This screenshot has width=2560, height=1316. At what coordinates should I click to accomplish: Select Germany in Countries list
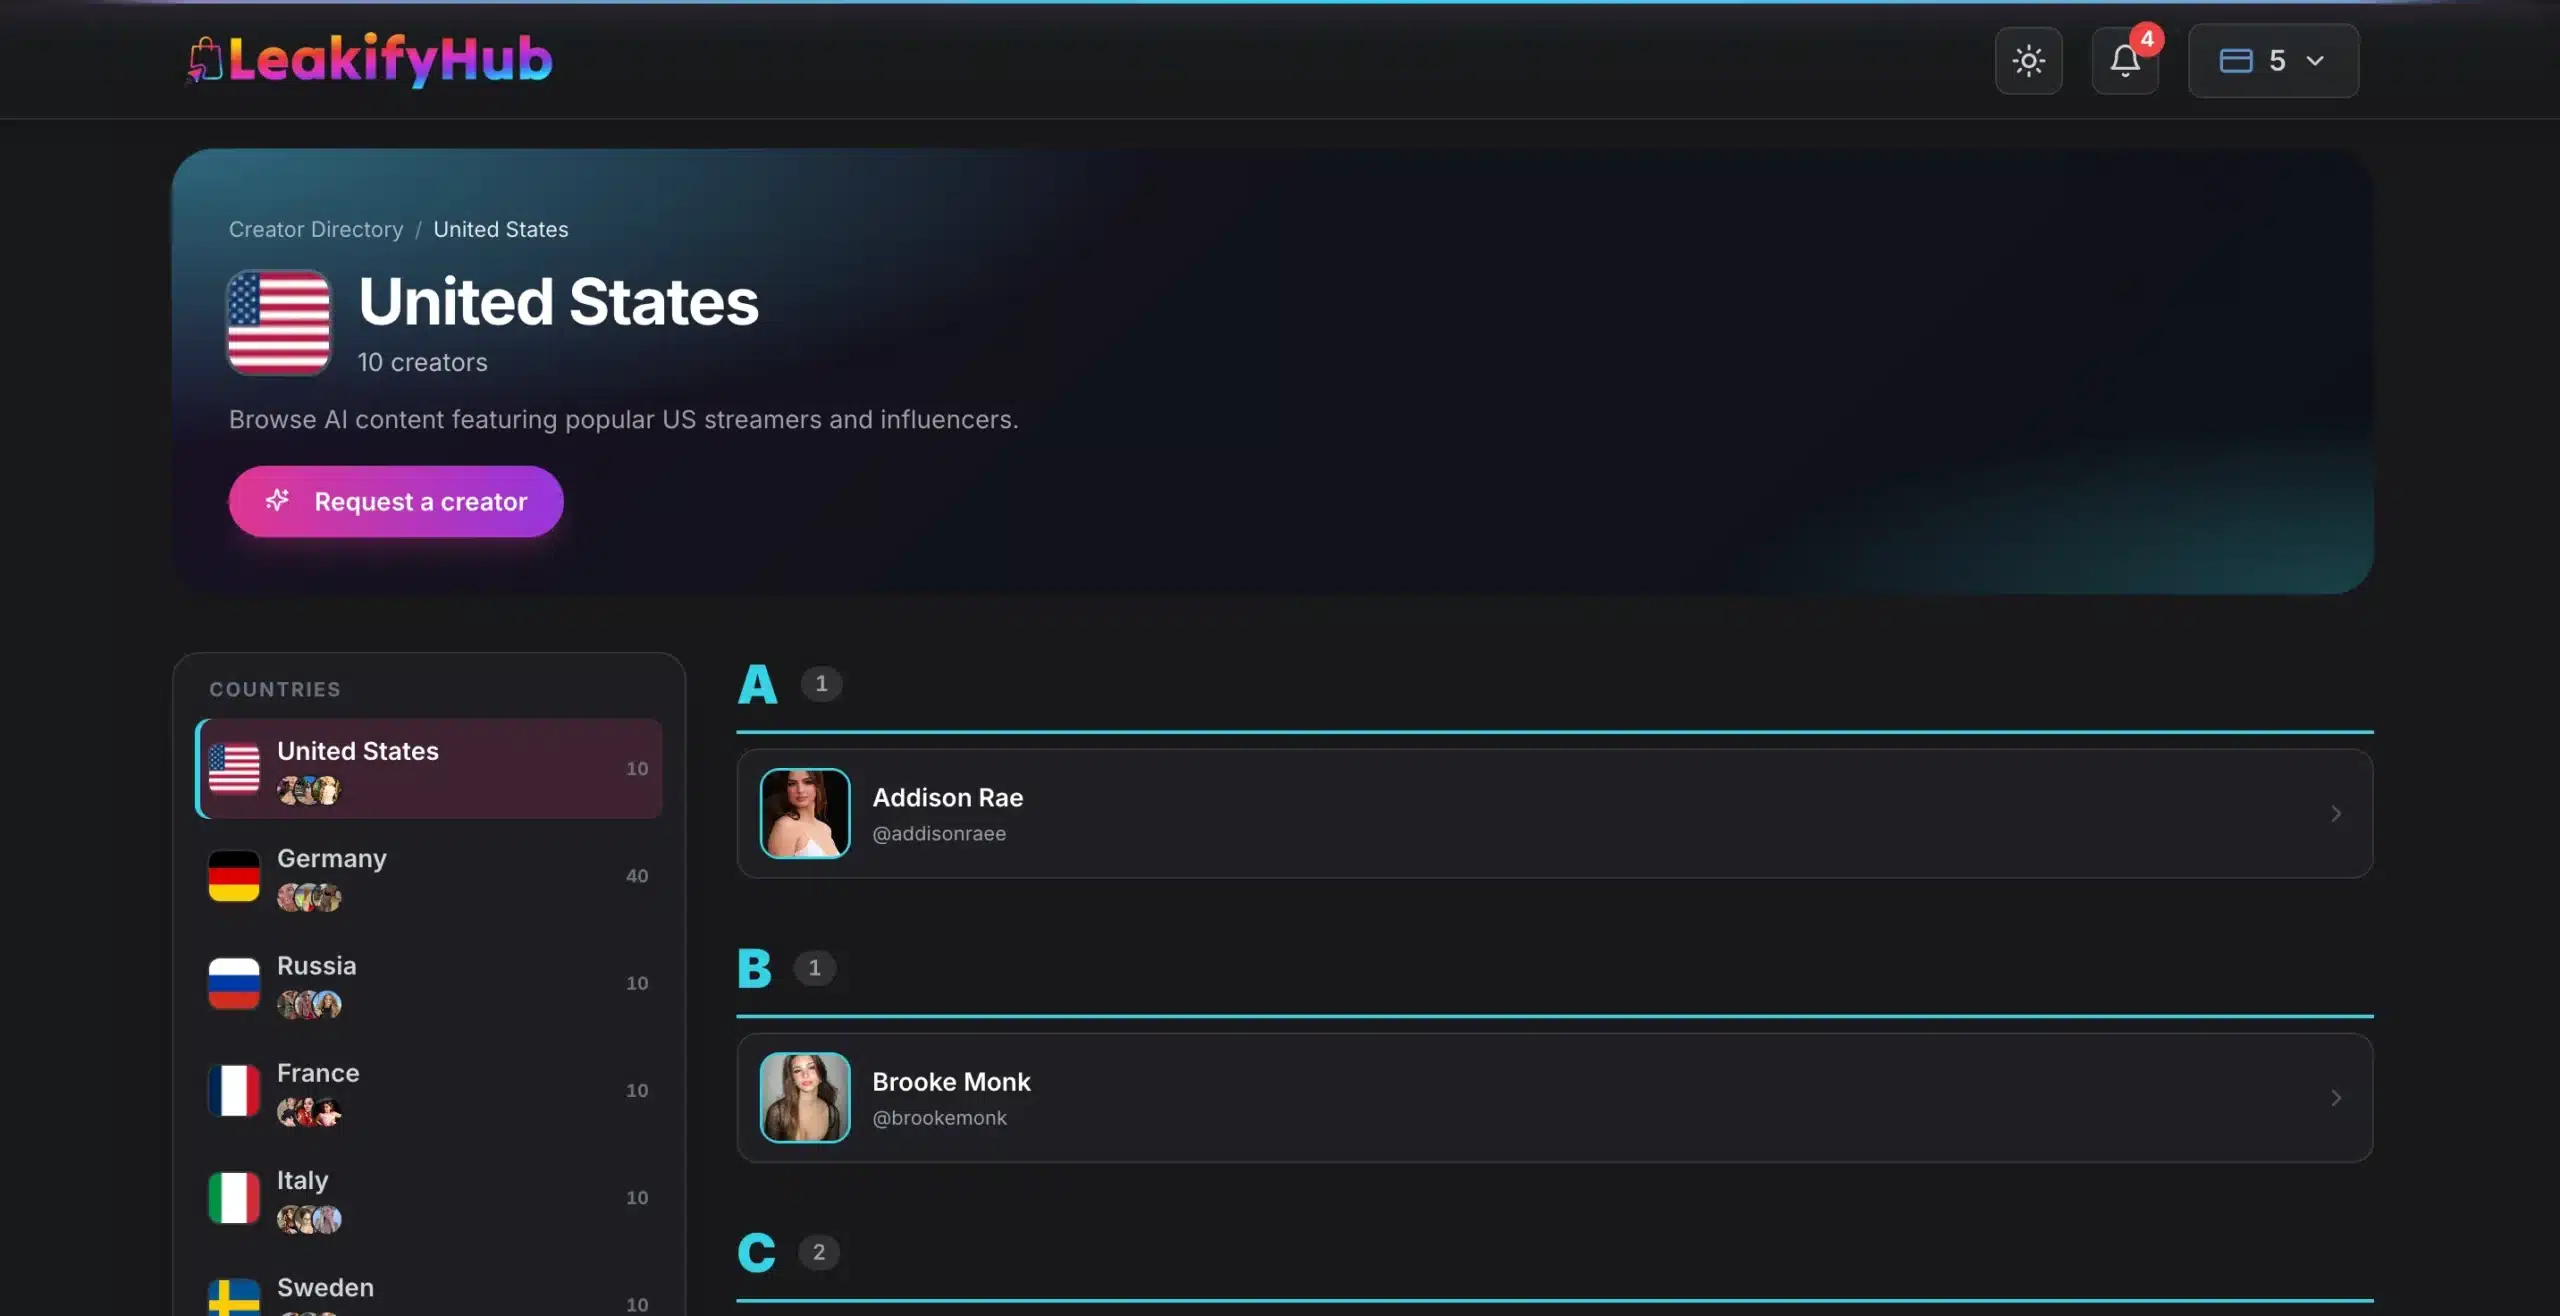[429, 876]
